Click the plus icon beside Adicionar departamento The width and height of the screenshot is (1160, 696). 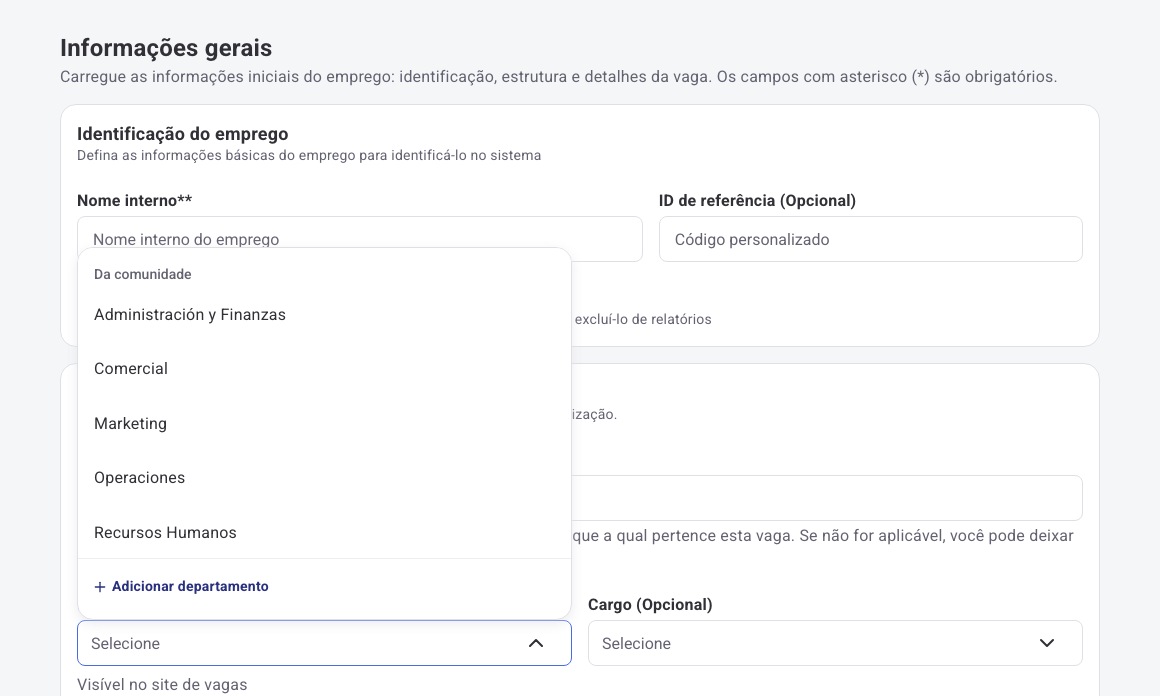tap(100, 587)
